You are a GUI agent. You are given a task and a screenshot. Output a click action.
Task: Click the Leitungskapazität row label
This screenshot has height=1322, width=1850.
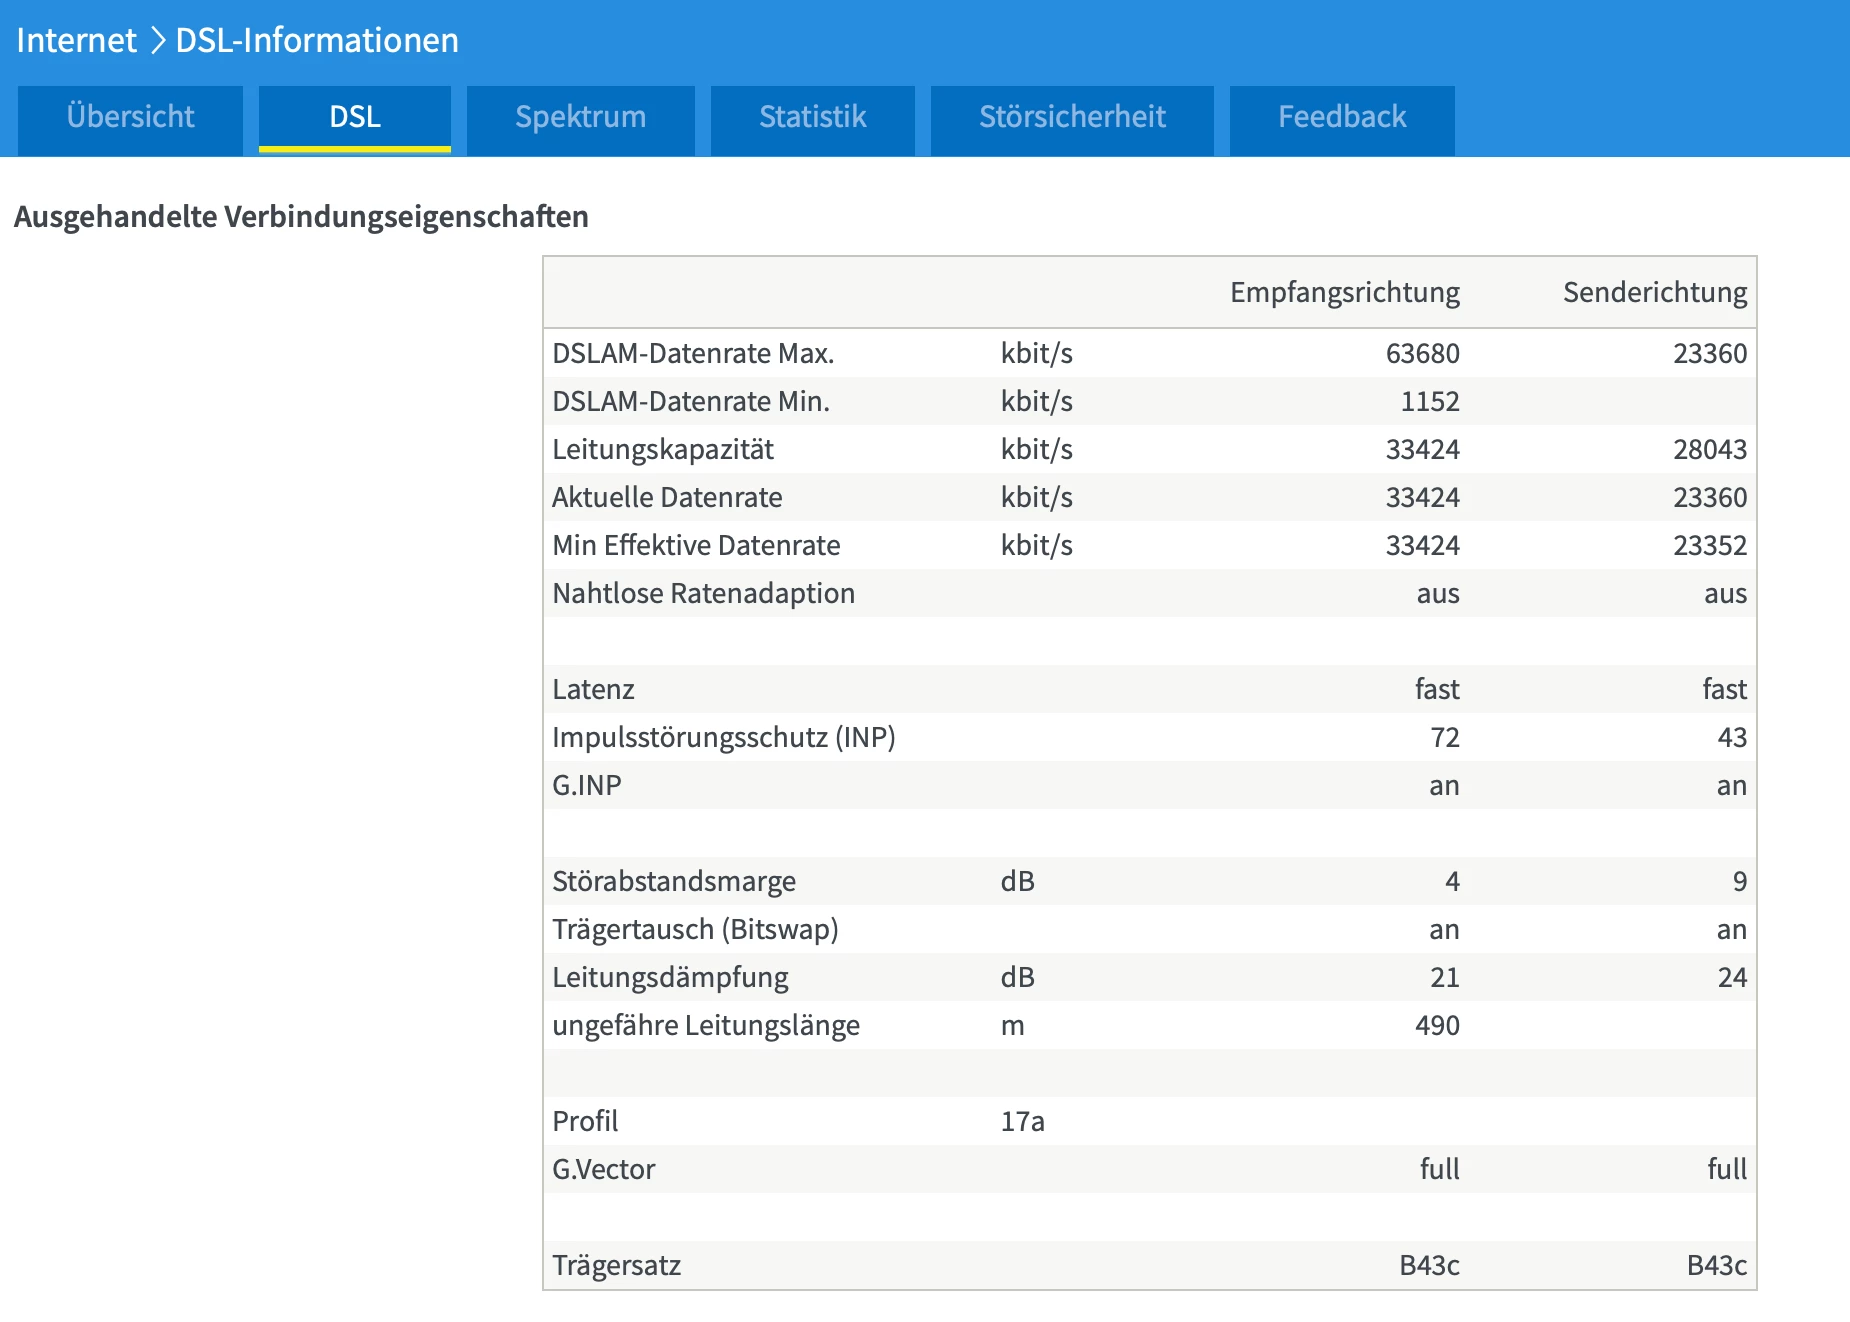663,450
